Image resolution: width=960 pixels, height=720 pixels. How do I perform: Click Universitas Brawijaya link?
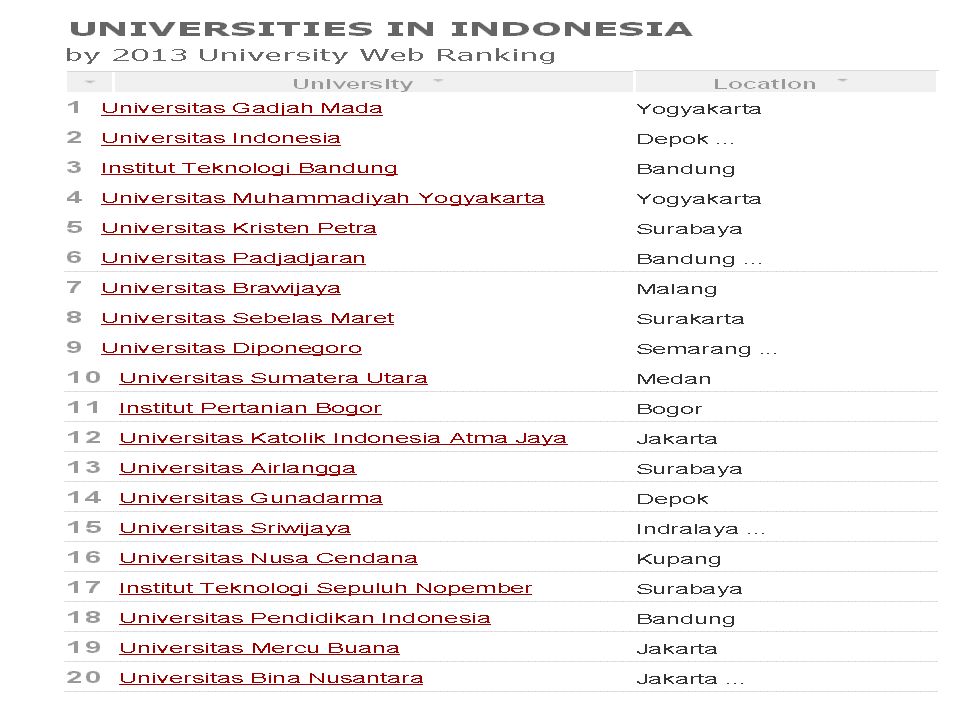coord(221,288)
